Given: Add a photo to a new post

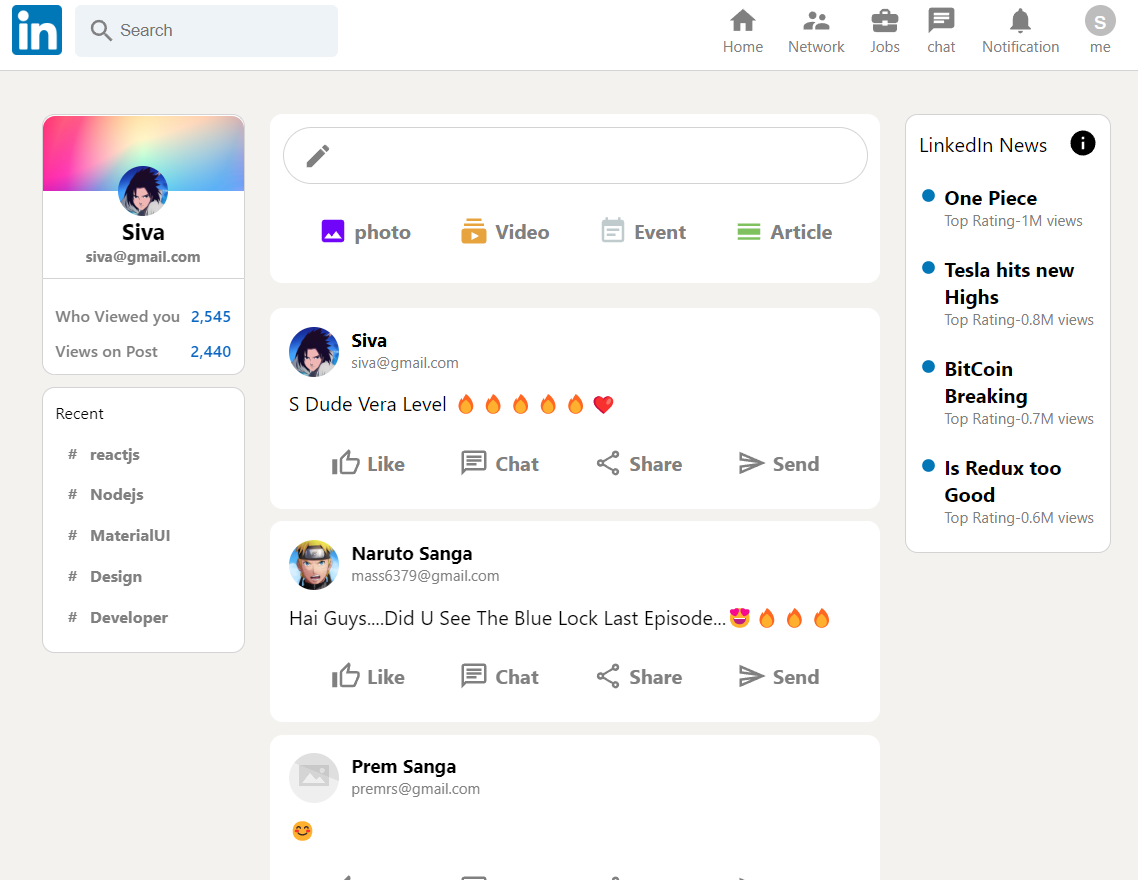Looking at the screenshot, I should click(x=366, y=232).
